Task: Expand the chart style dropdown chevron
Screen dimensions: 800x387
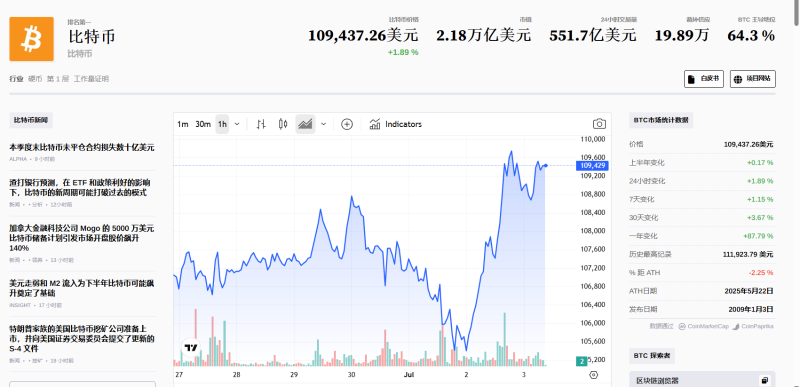Action: [x=323, y=124]
